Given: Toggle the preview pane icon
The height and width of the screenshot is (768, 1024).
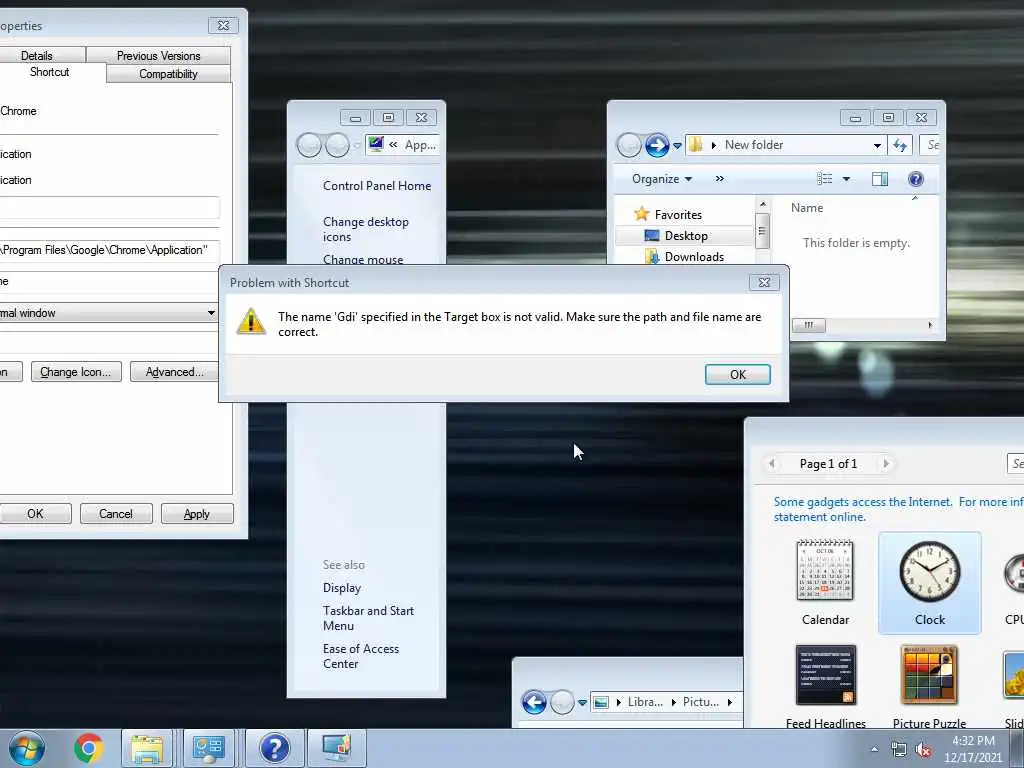Looking at the screenshot, I should [880, 179].
